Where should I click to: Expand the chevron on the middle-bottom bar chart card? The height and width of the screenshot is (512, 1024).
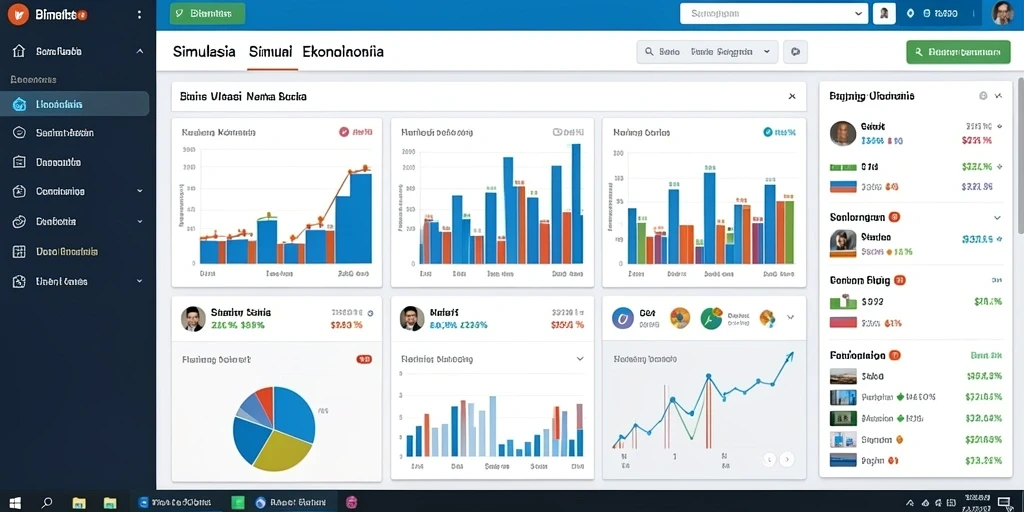579,359
